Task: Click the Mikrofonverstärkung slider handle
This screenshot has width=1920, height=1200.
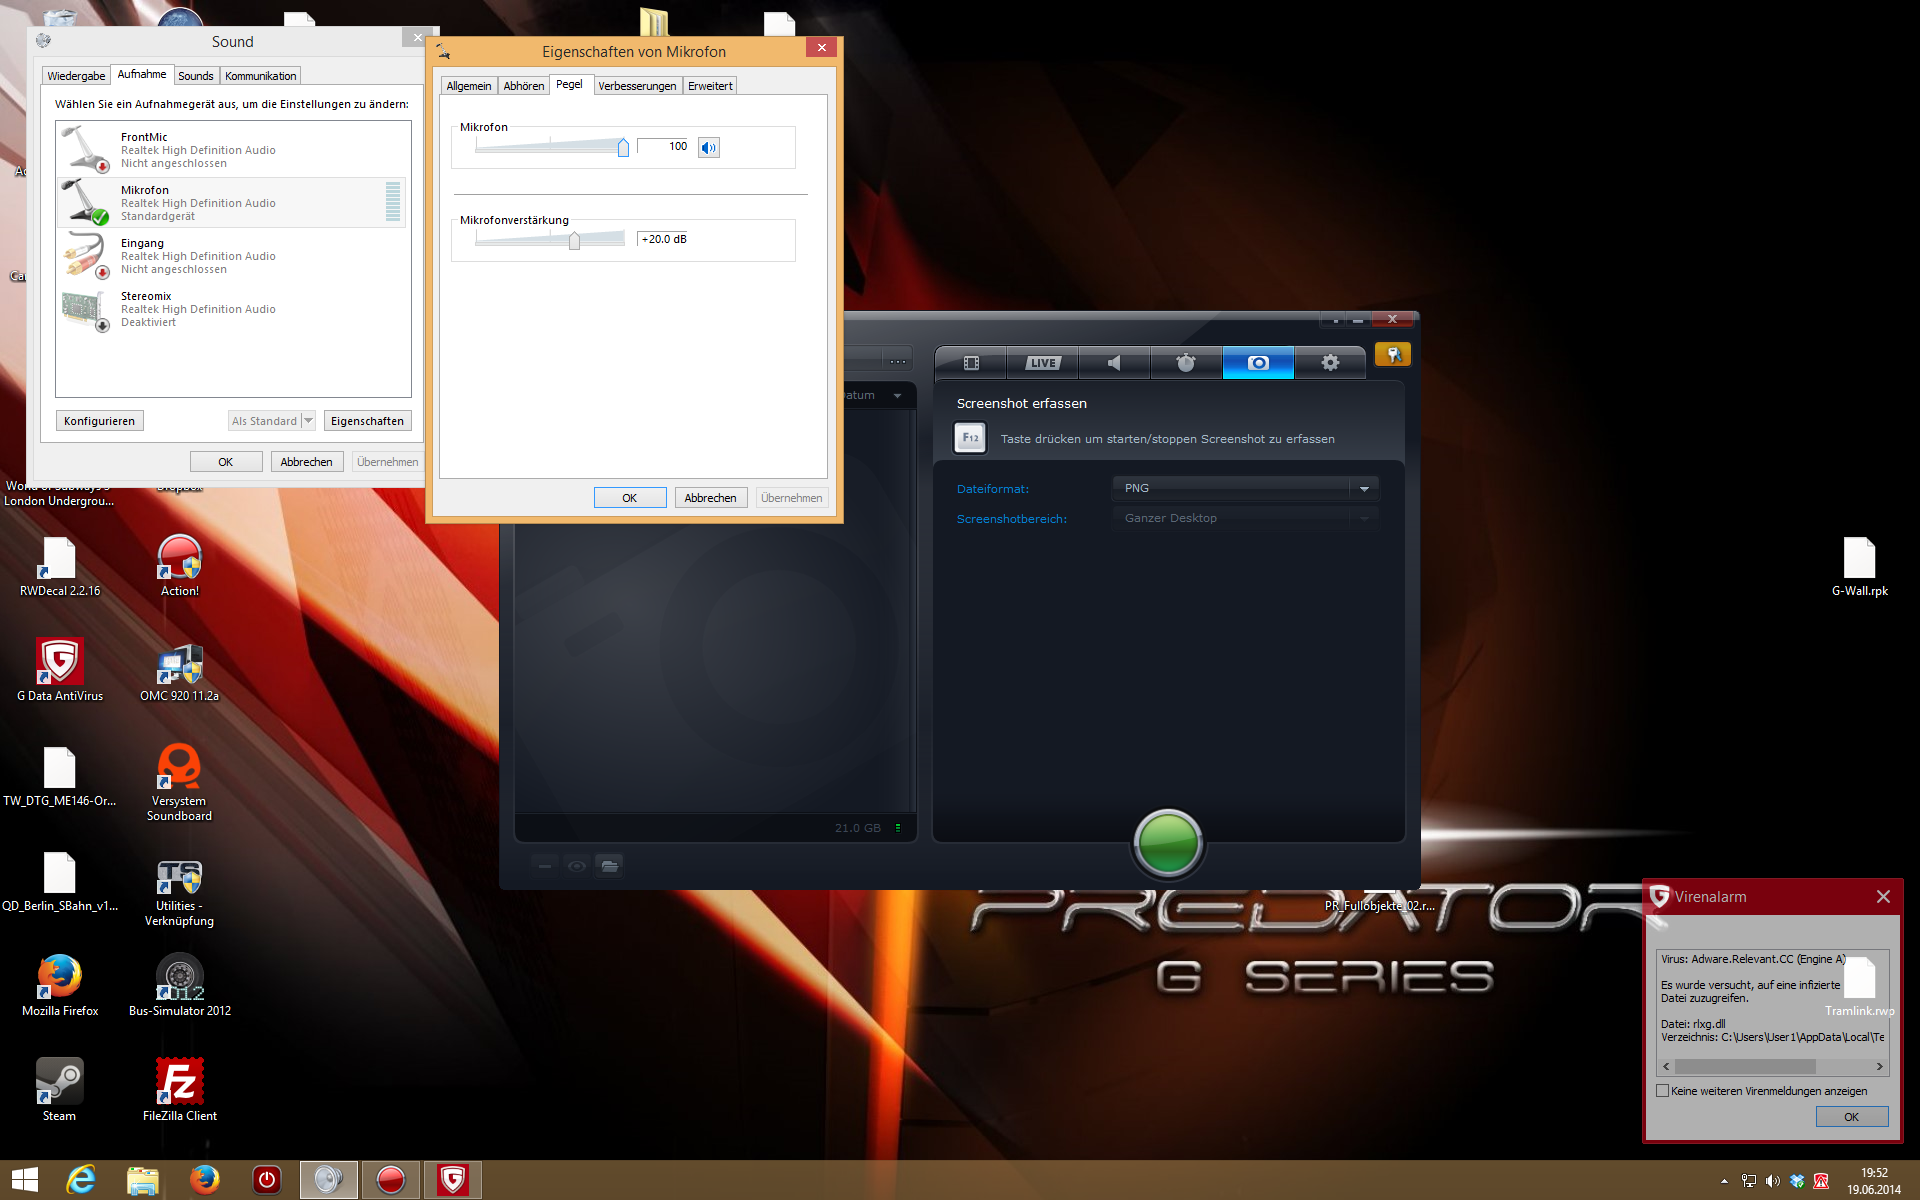Action: point(574,240)
